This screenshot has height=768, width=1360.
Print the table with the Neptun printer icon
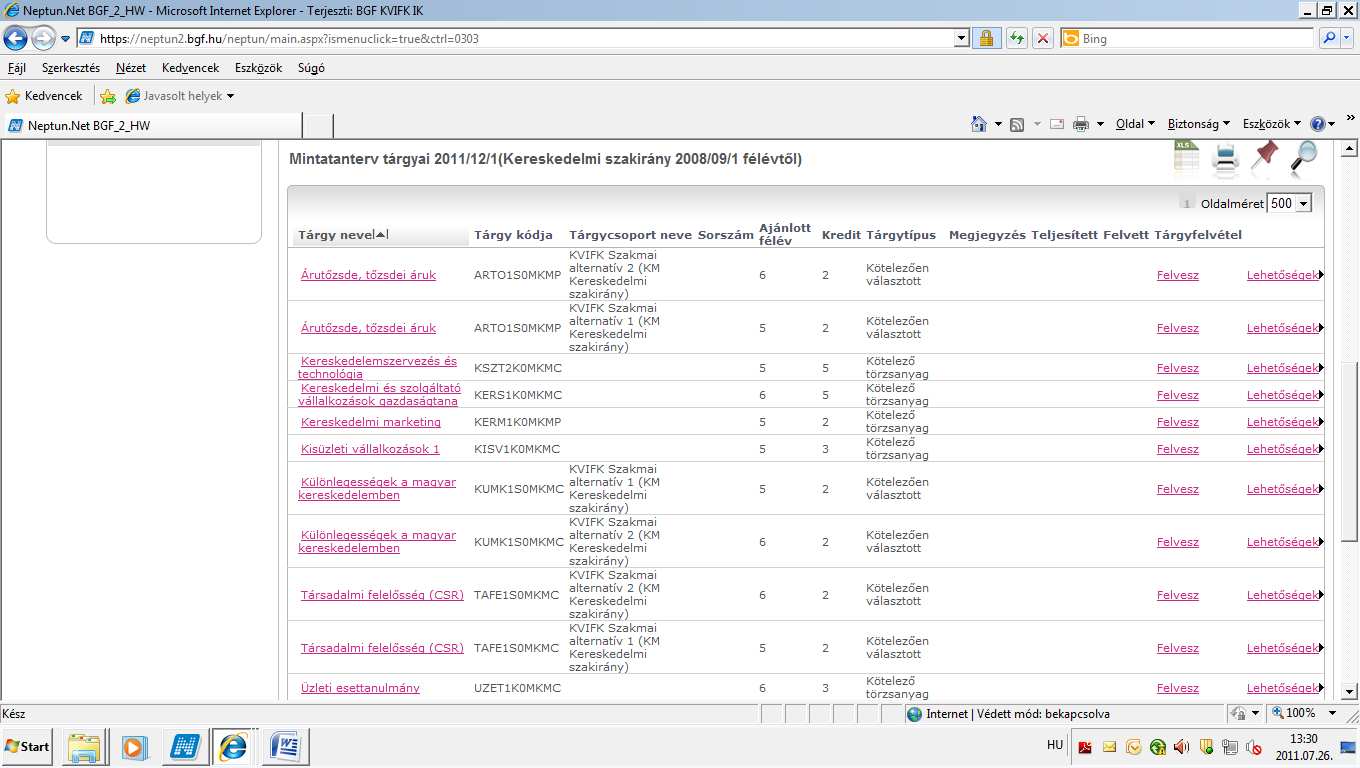coord(1226,158)
